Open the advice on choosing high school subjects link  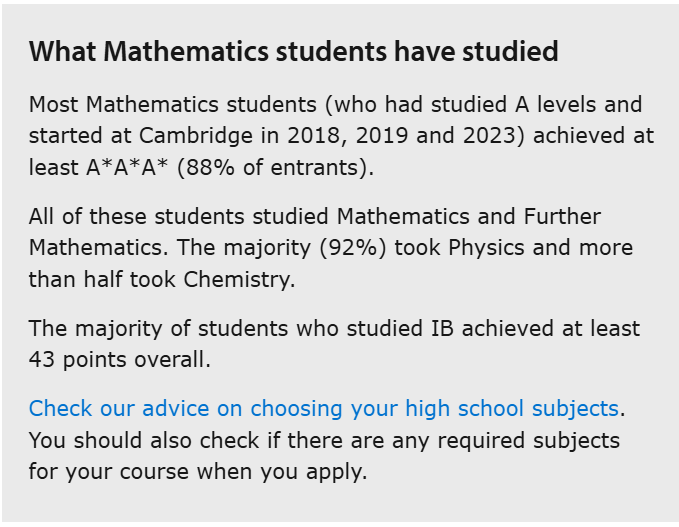(324, 408)
